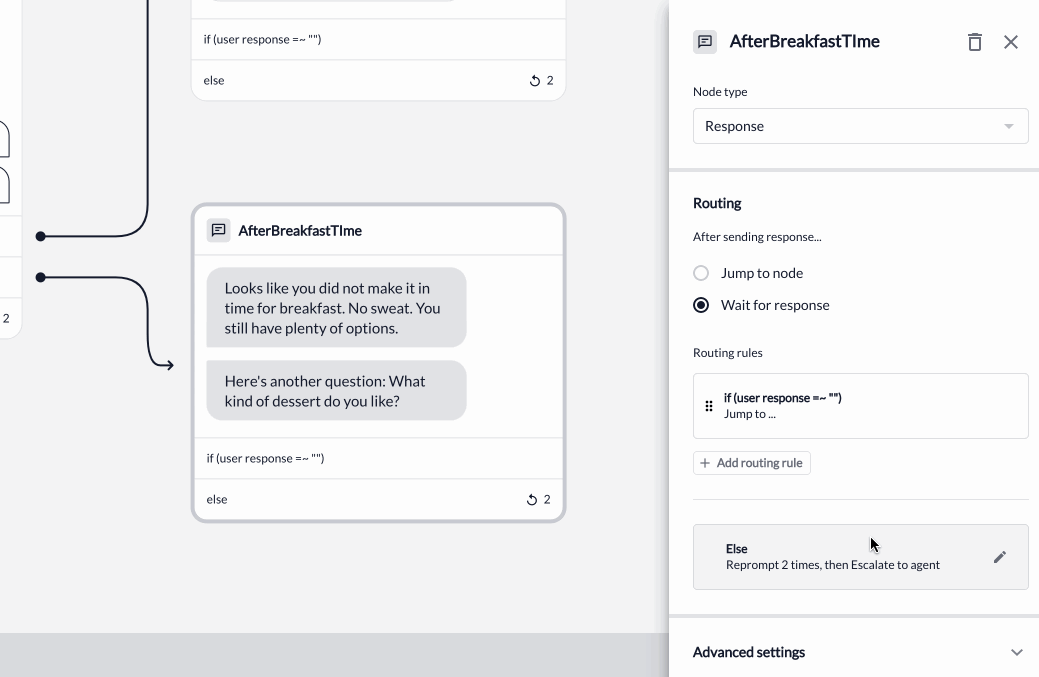Click the dessert question message bubble
Screen dimensions: 1039x677
pyautogui.click(x=336, y=391)
